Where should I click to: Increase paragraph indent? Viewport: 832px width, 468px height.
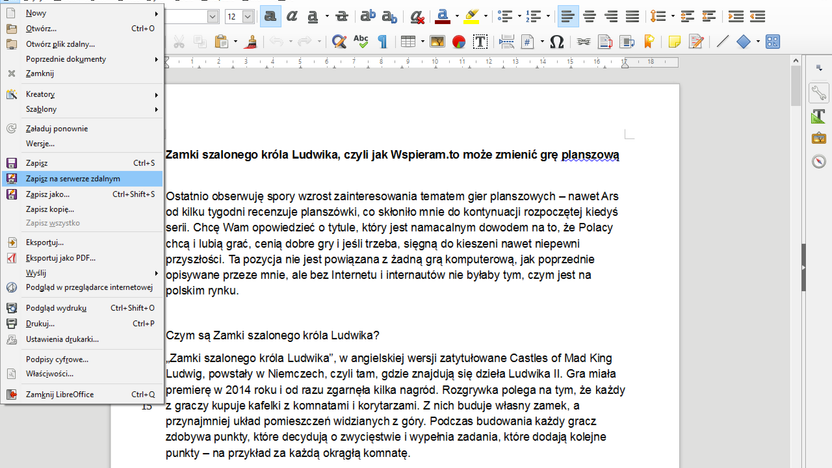pos(736,16)
